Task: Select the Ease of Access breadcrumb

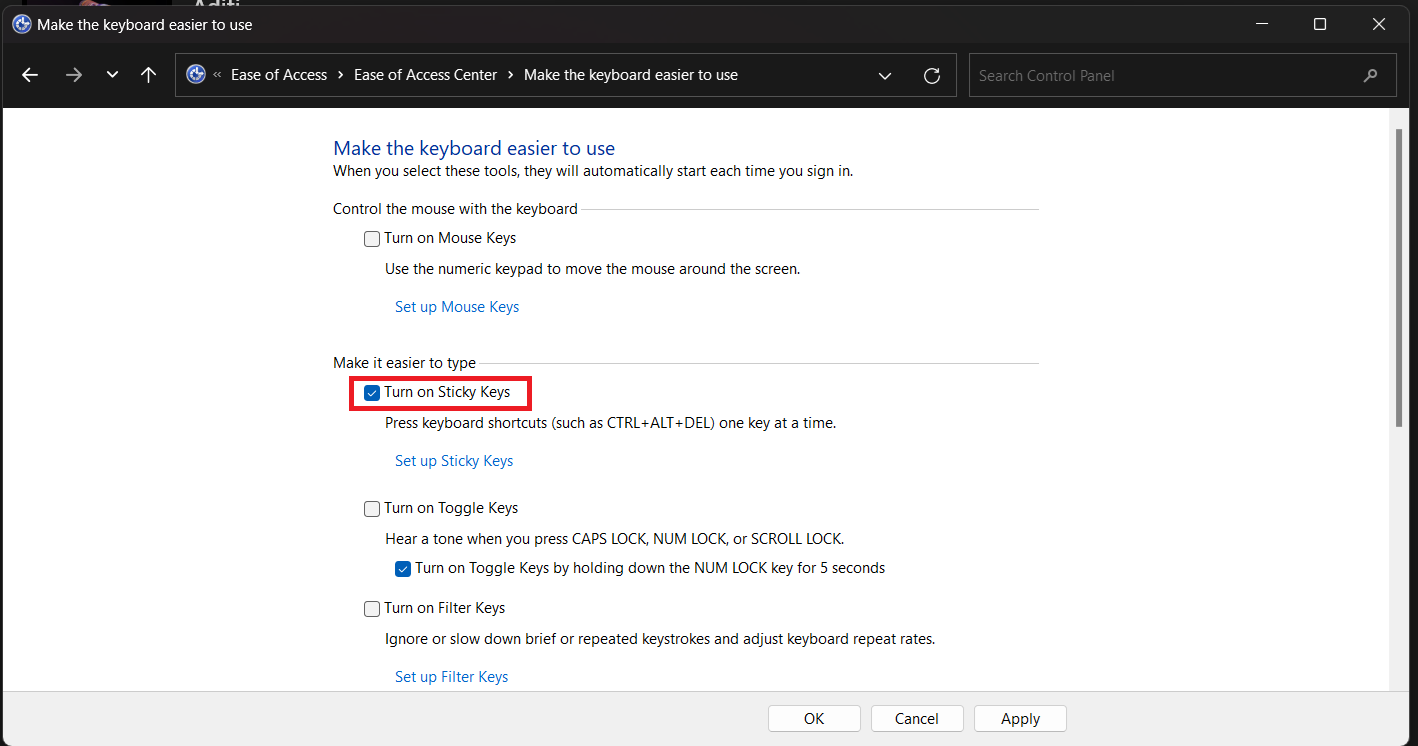Action: tap(279, 75)
